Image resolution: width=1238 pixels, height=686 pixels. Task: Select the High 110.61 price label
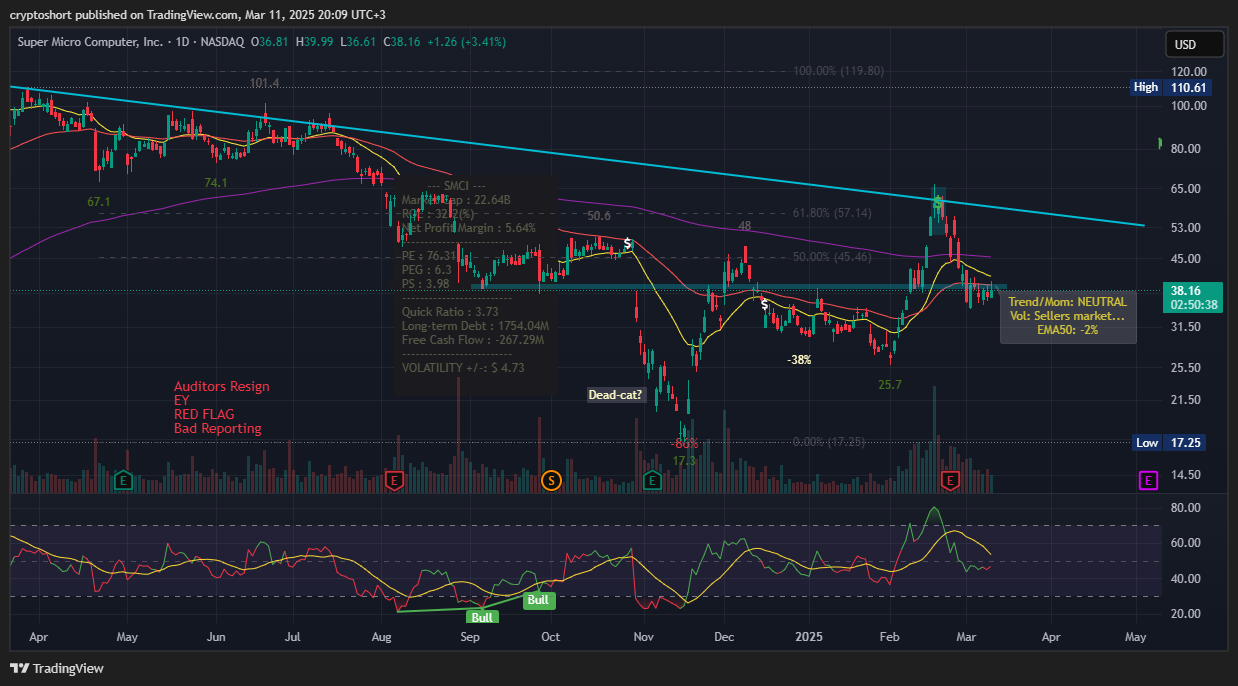pyautogui.click(x=1171, y=87)
